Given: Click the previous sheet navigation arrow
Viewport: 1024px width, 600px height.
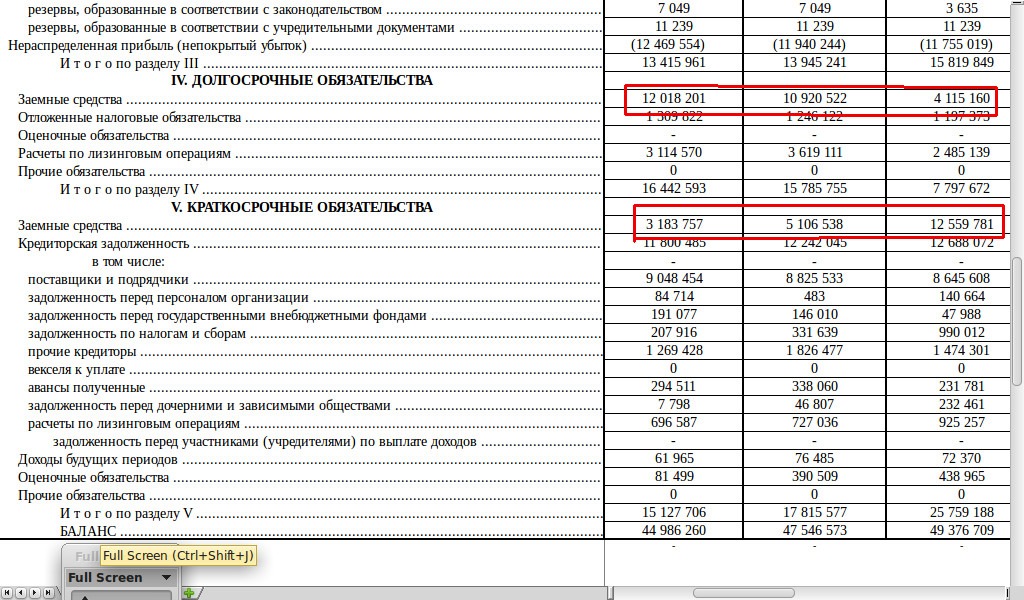Looking at the screenshot, I should (20, 592).
